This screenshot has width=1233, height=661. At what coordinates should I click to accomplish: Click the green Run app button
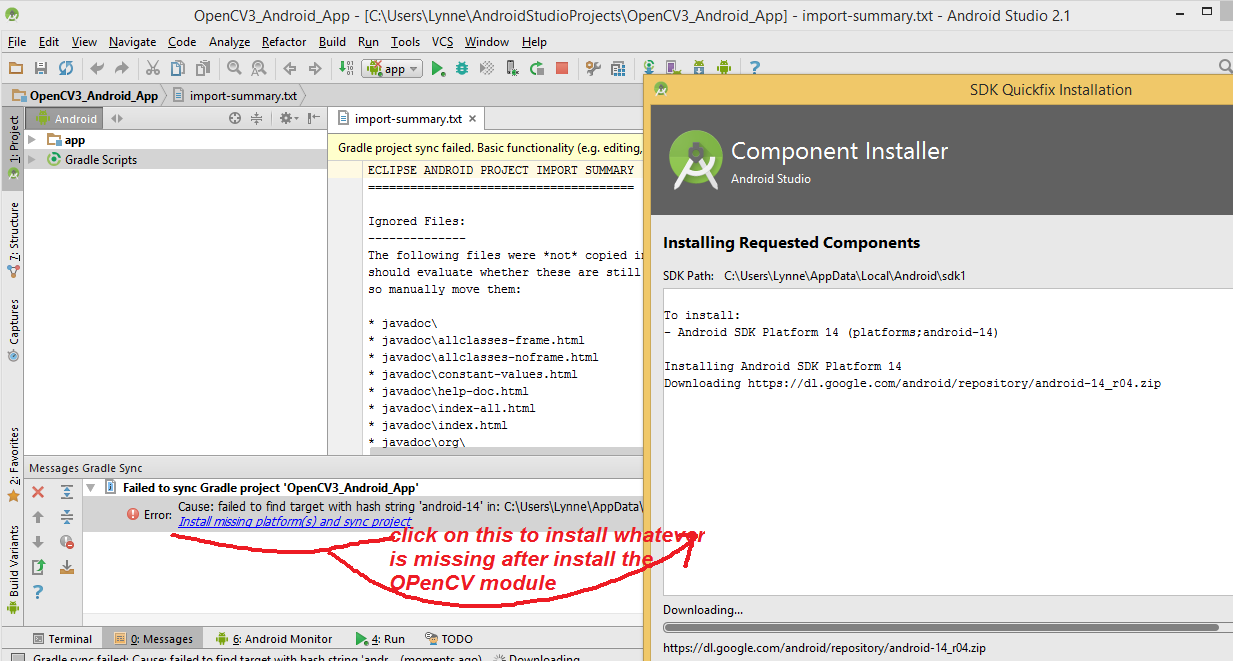437,69
